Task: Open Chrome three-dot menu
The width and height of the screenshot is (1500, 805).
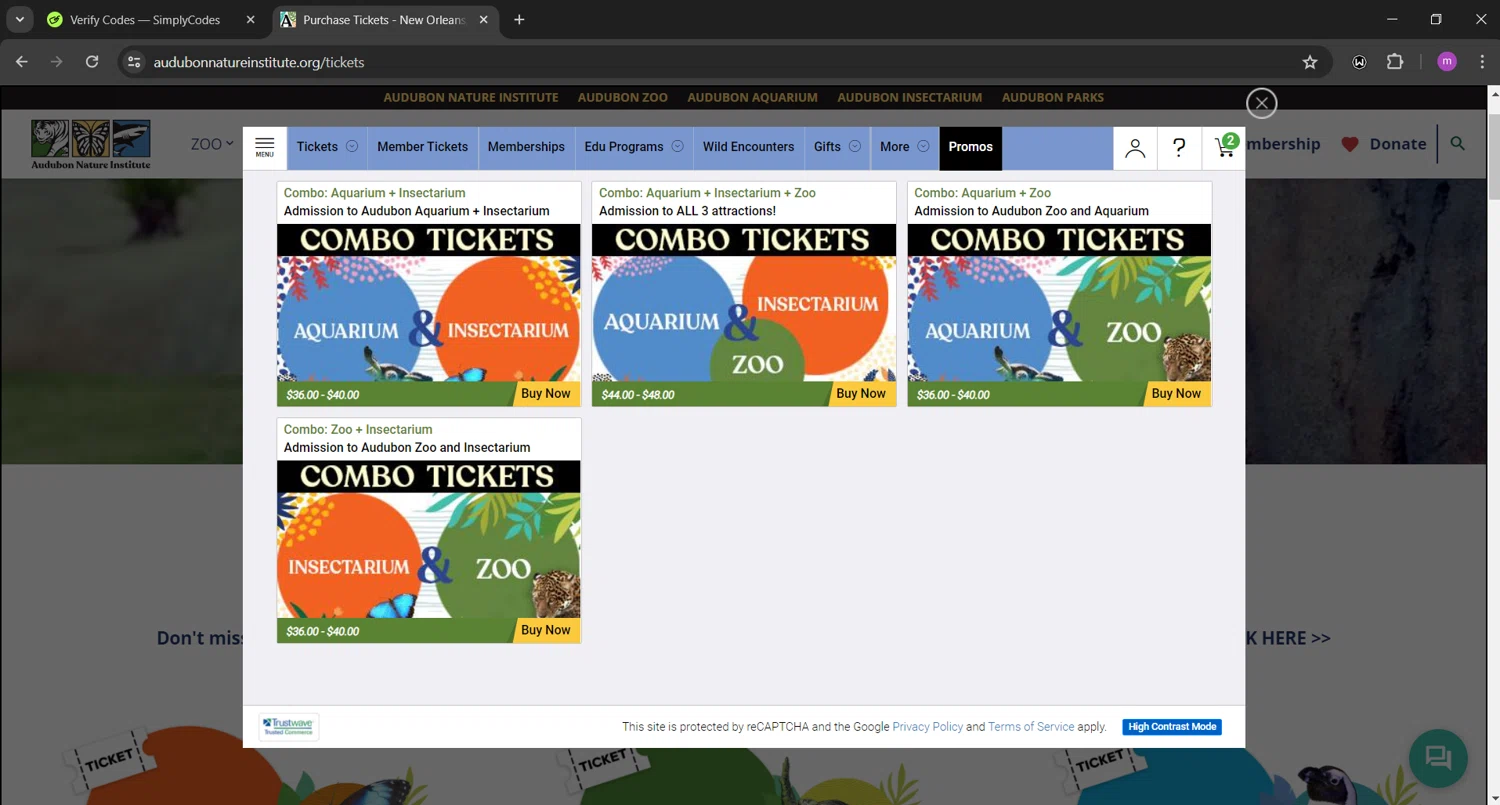Action: (x=1482, y=62)
